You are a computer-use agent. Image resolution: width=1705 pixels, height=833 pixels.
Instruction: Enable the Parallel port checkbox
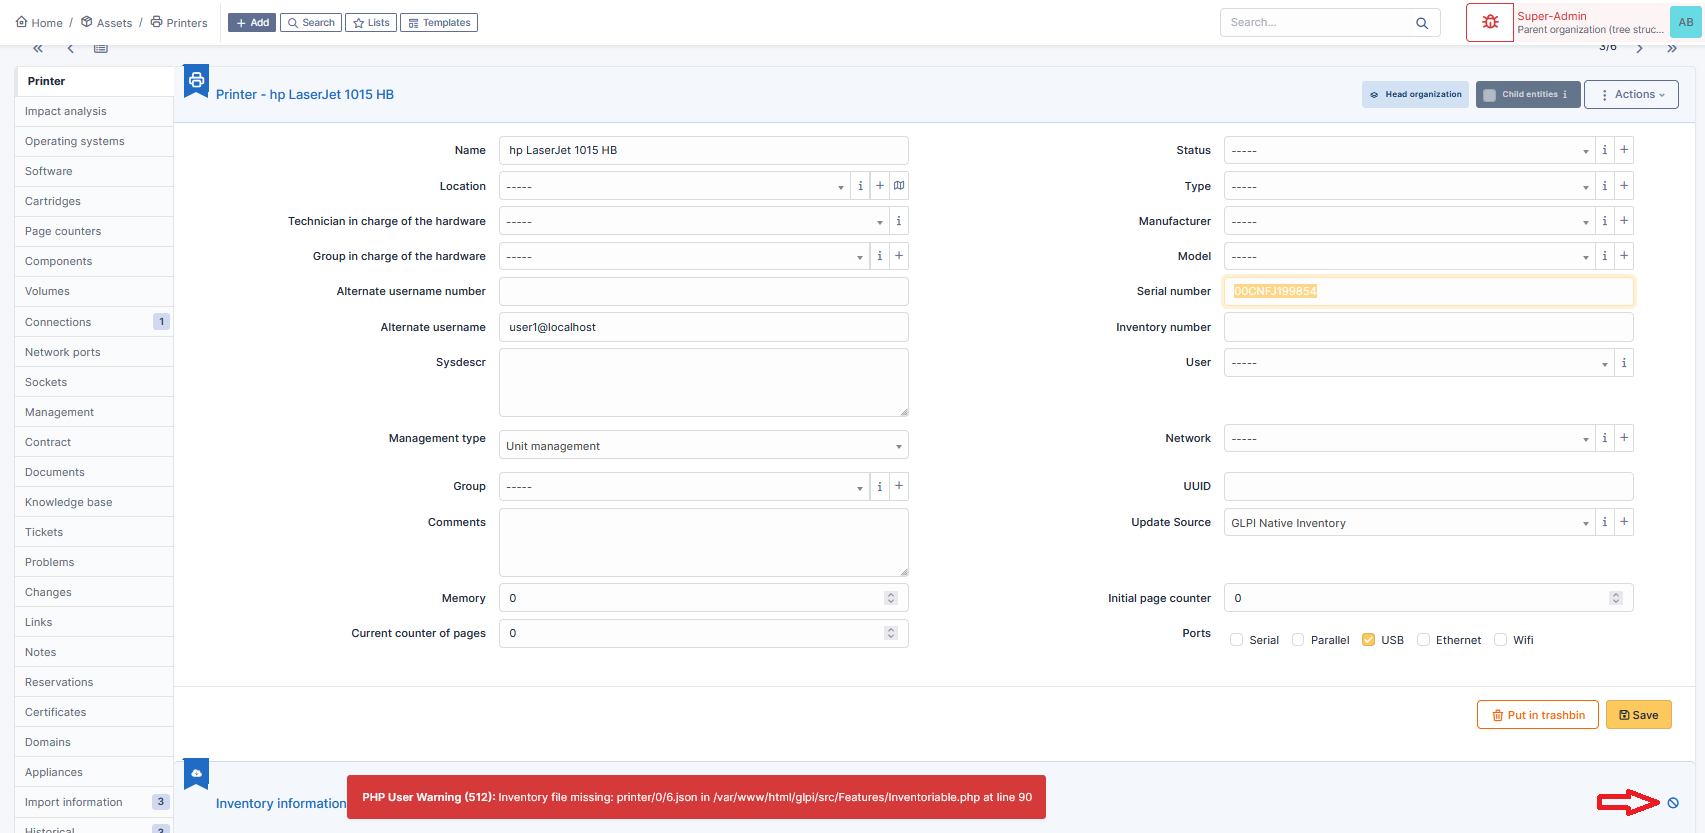(x=1298, y=640)
